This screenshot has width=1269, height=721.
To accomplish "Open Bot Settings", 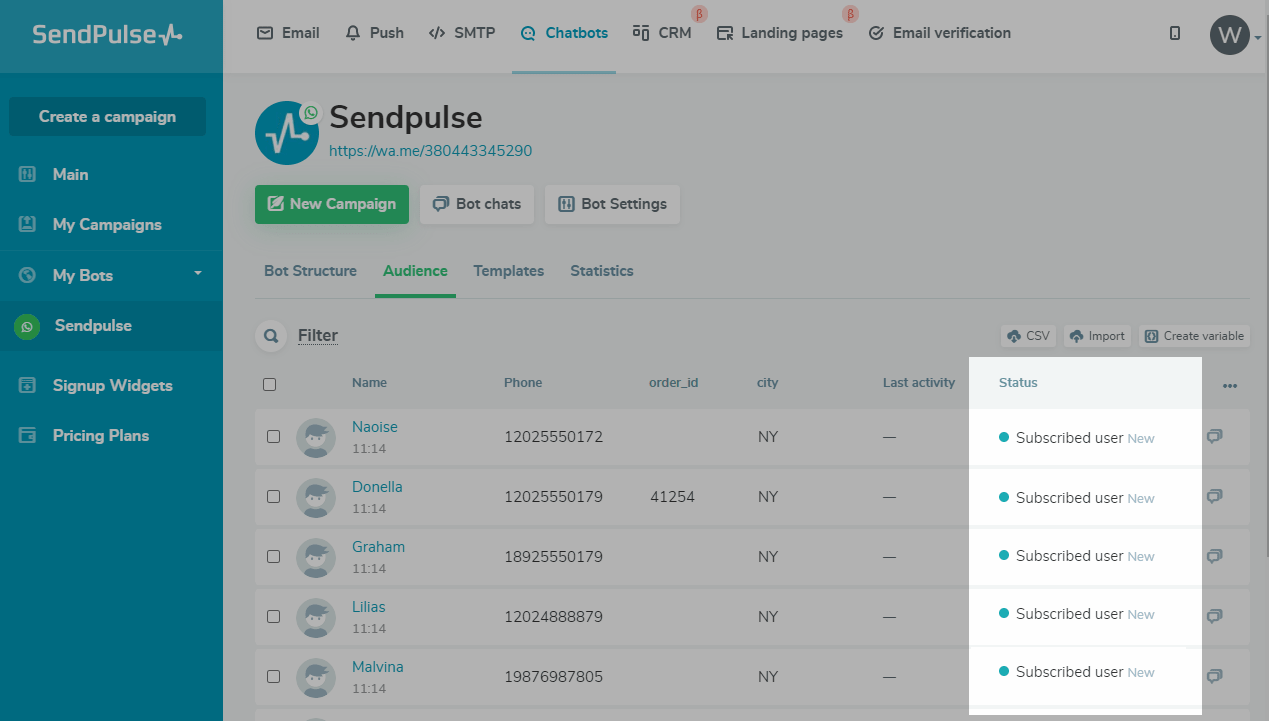I will click(612, 204).
